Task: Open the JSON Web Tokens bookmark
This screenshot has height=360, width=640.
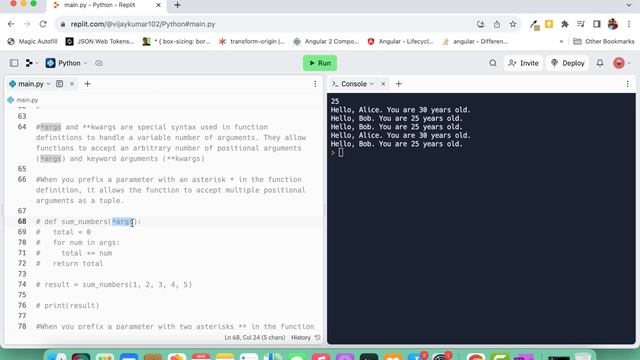Action: click(100, 41)
